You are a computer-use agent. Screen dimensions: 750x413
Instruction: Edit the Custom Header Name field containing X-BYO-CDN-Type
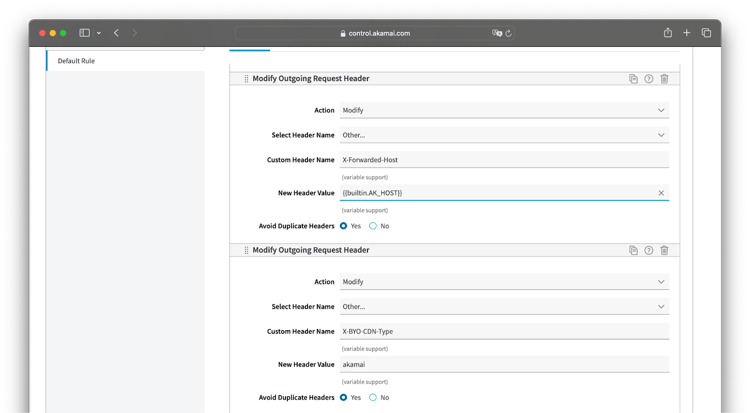coord(504,331)
